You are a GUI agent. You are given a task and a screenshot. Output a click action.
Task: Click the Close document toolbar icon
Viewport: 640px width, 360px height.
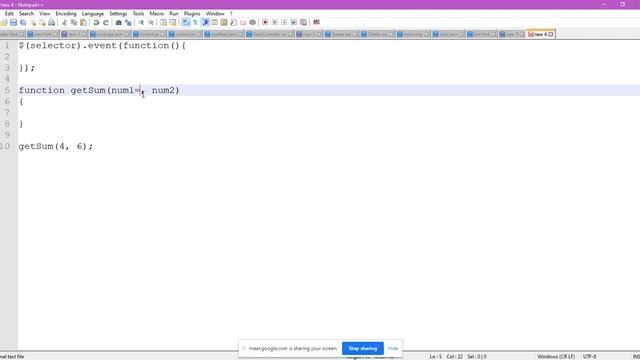pos(33,22)
